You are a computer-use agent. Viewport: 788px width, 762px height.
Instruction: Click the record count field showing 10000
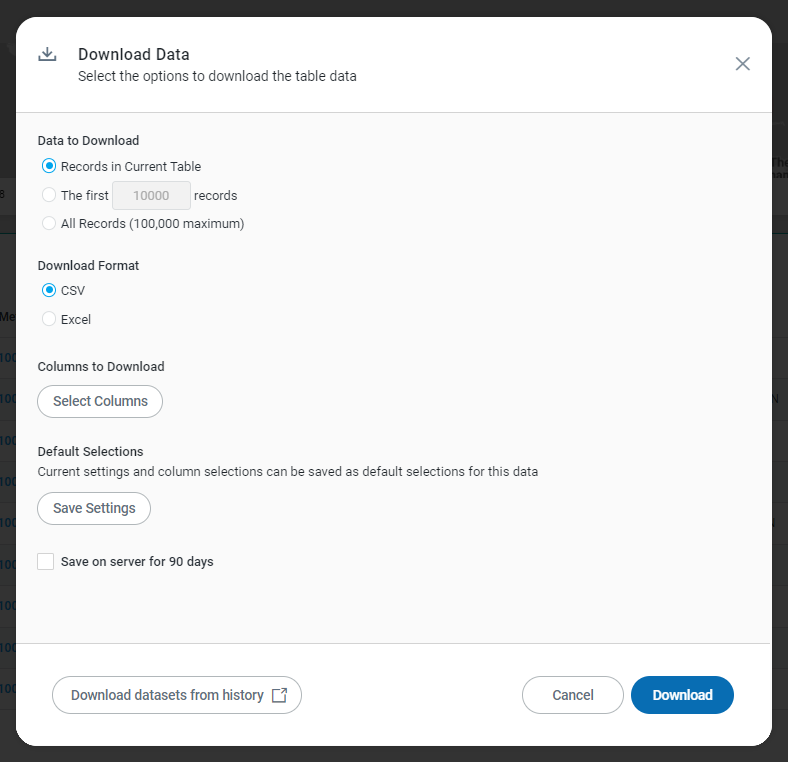pos(151,196)
